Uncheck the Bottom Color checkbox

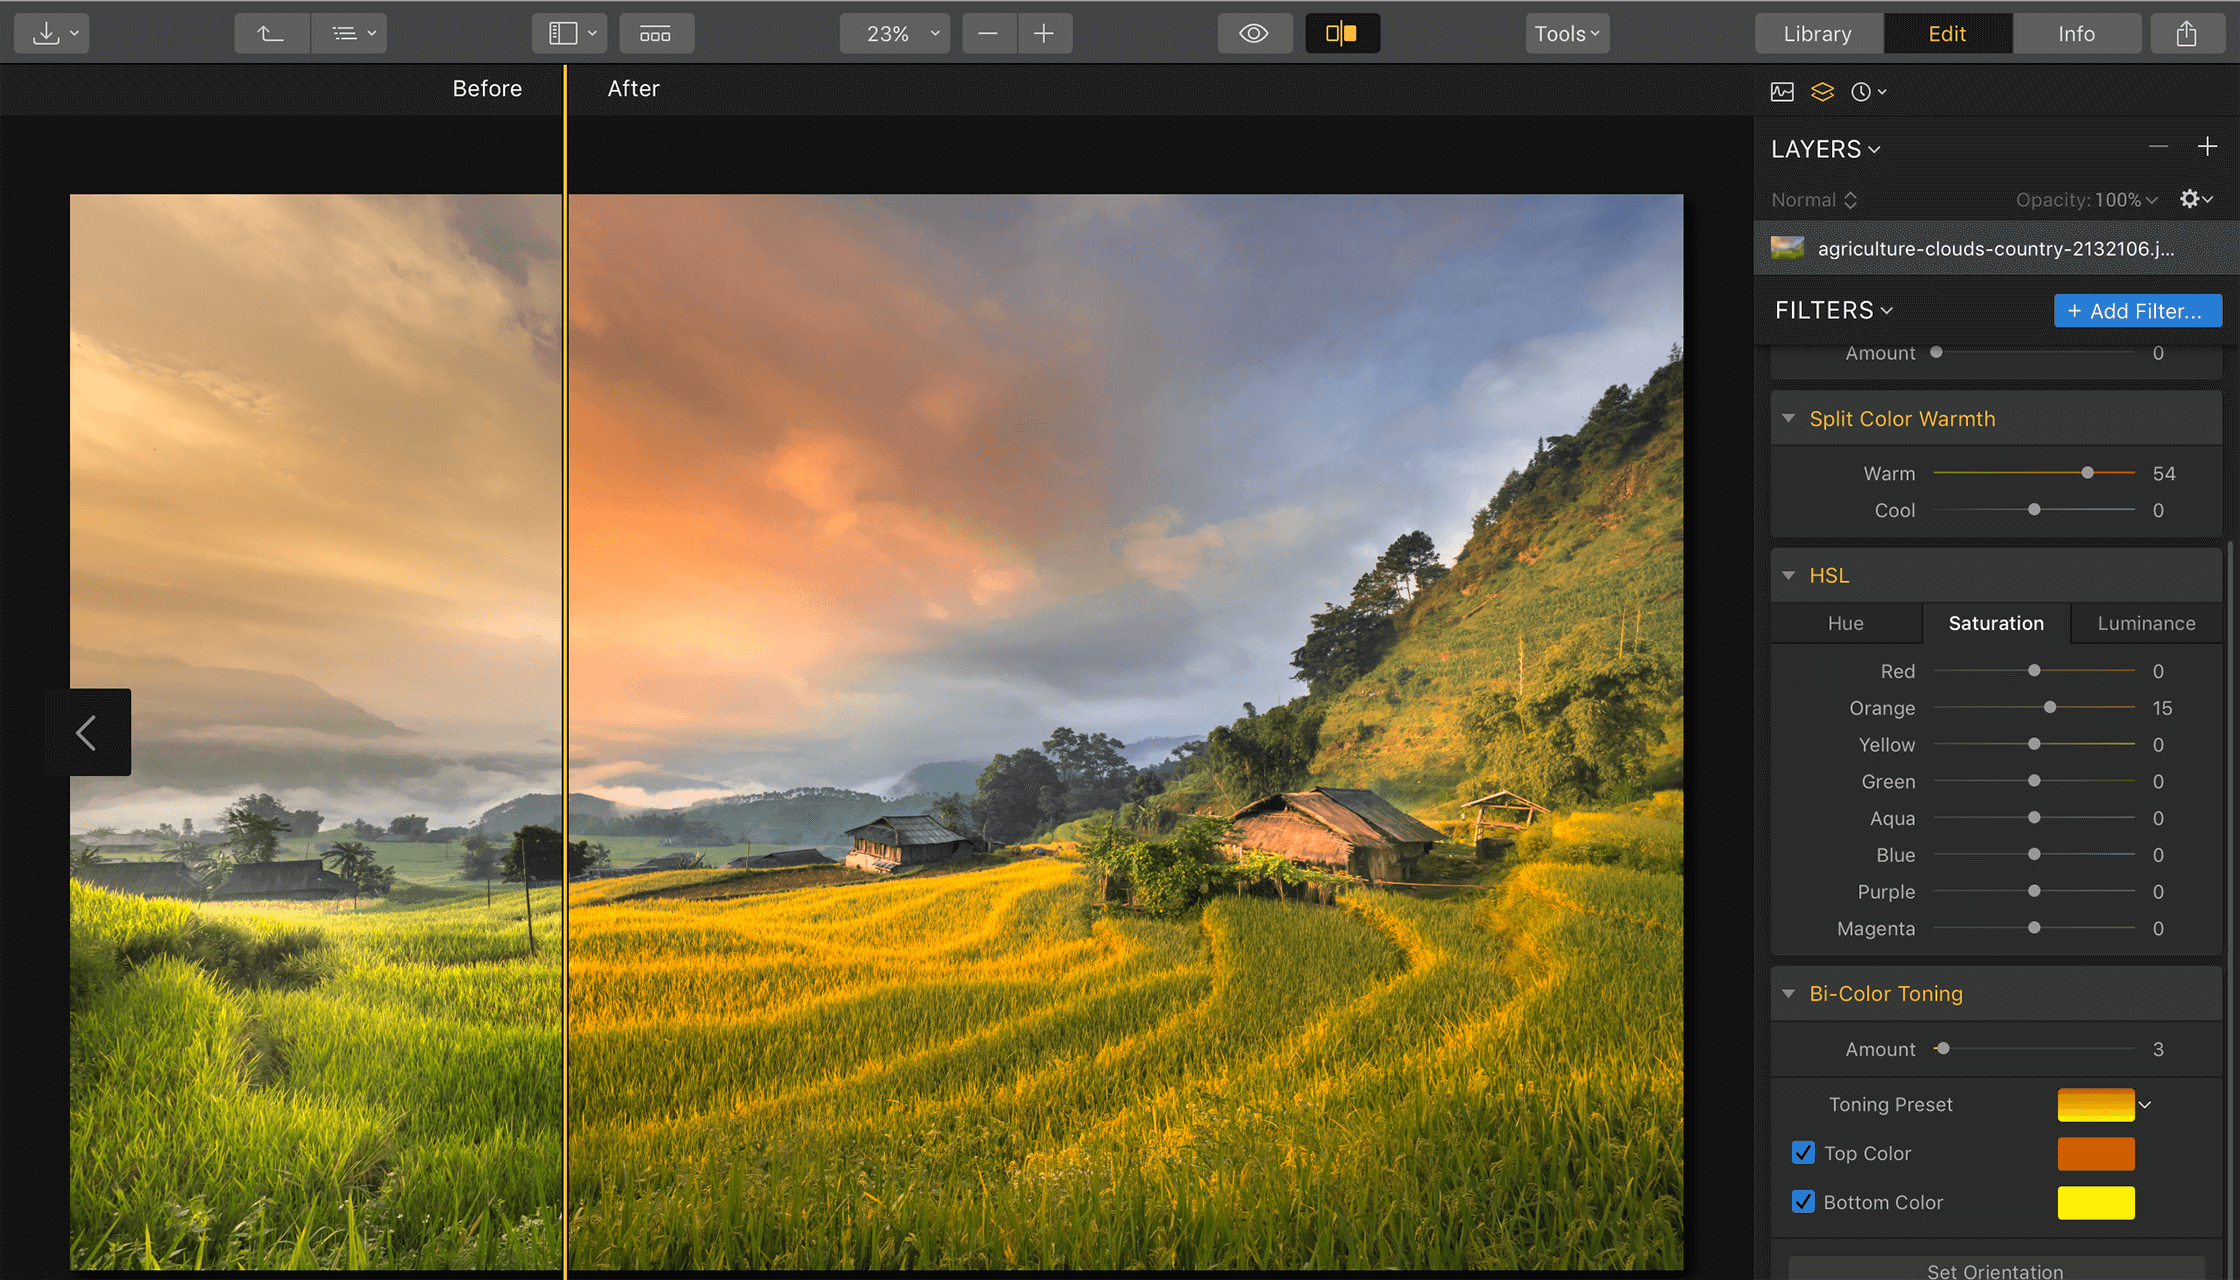pos(1803,1202)
